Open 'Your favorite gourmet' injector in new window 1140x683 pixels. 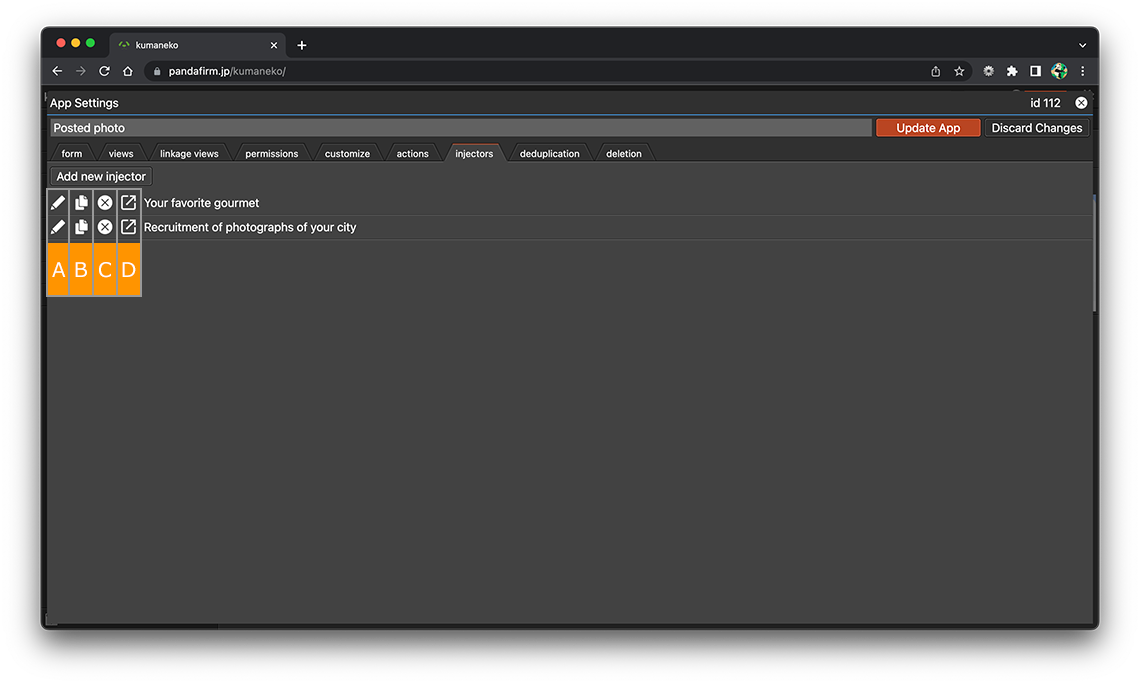[128, 203]
